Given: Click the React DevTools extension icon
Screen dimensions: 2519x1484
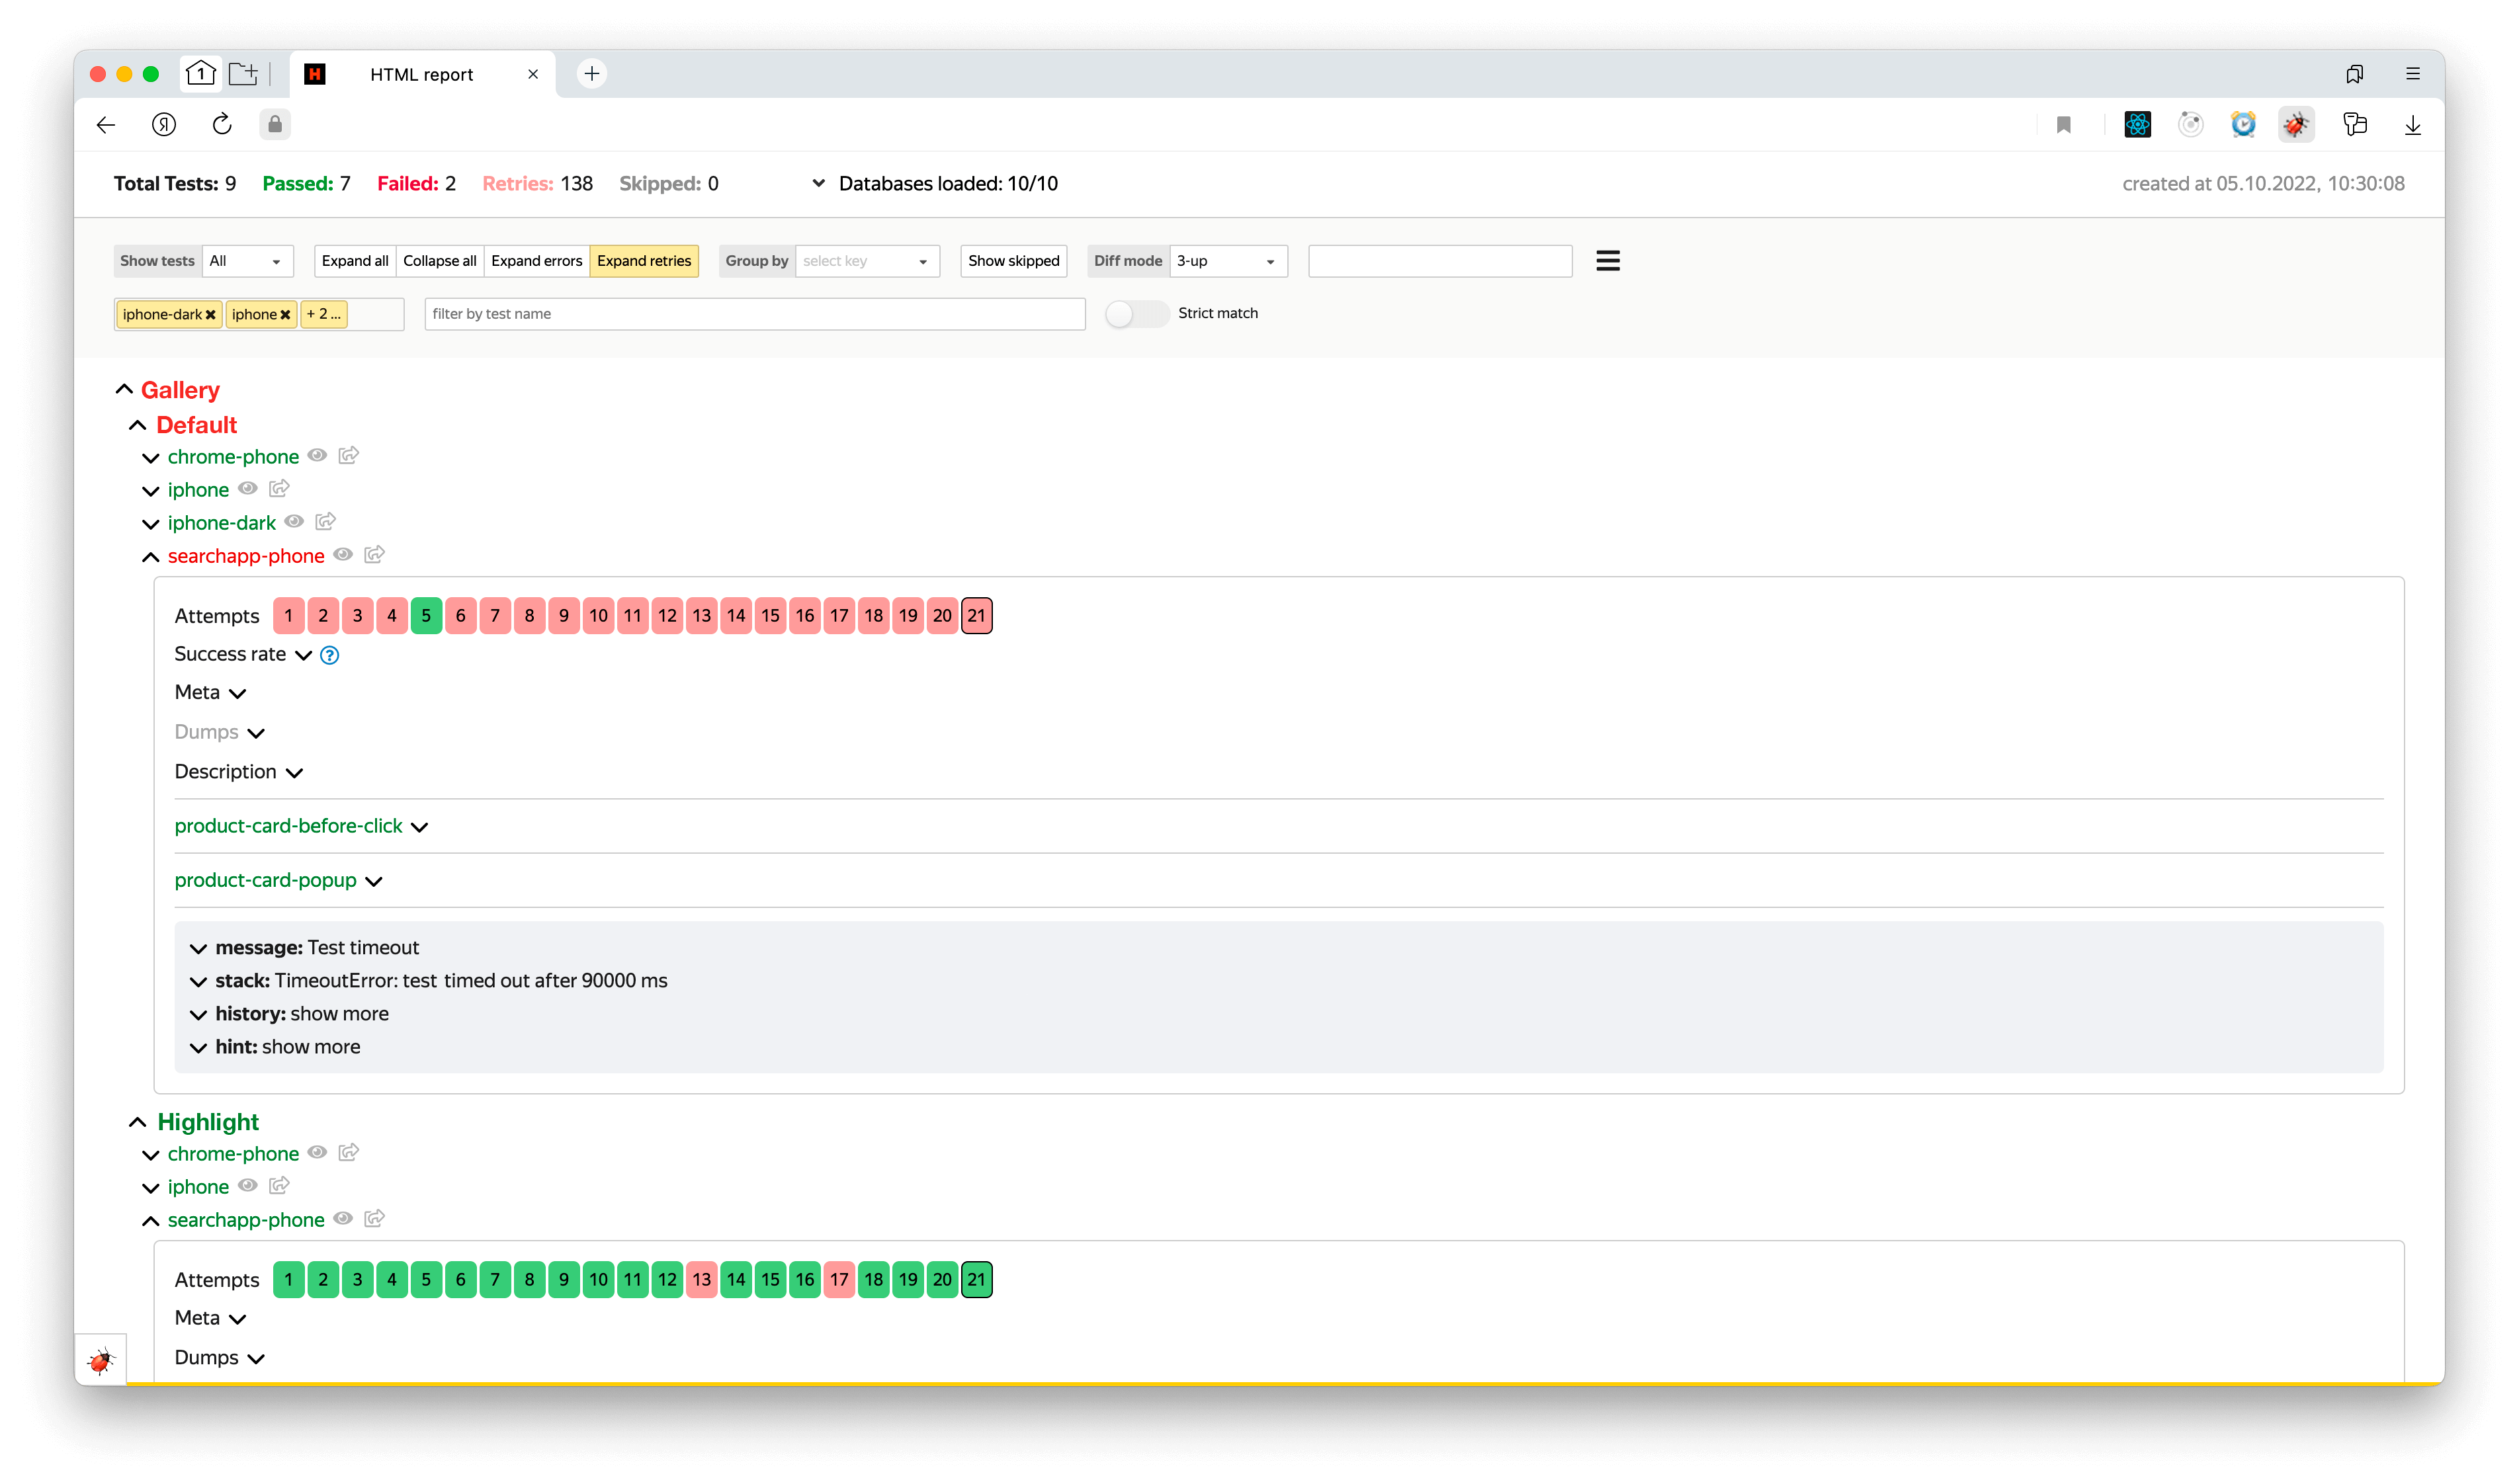Looking at the screenshot, I should point(2137,125).
